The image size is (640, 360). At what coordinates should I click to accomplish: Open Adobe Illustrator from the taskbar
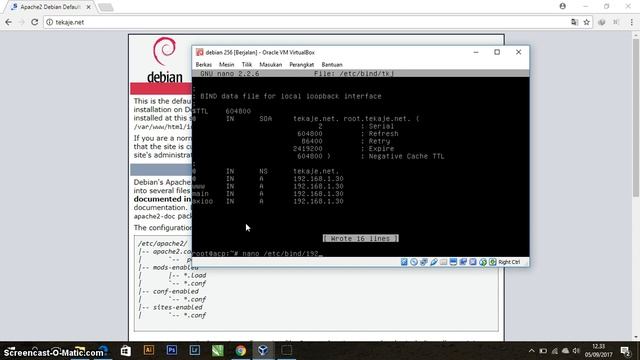[x=149, y=351]
